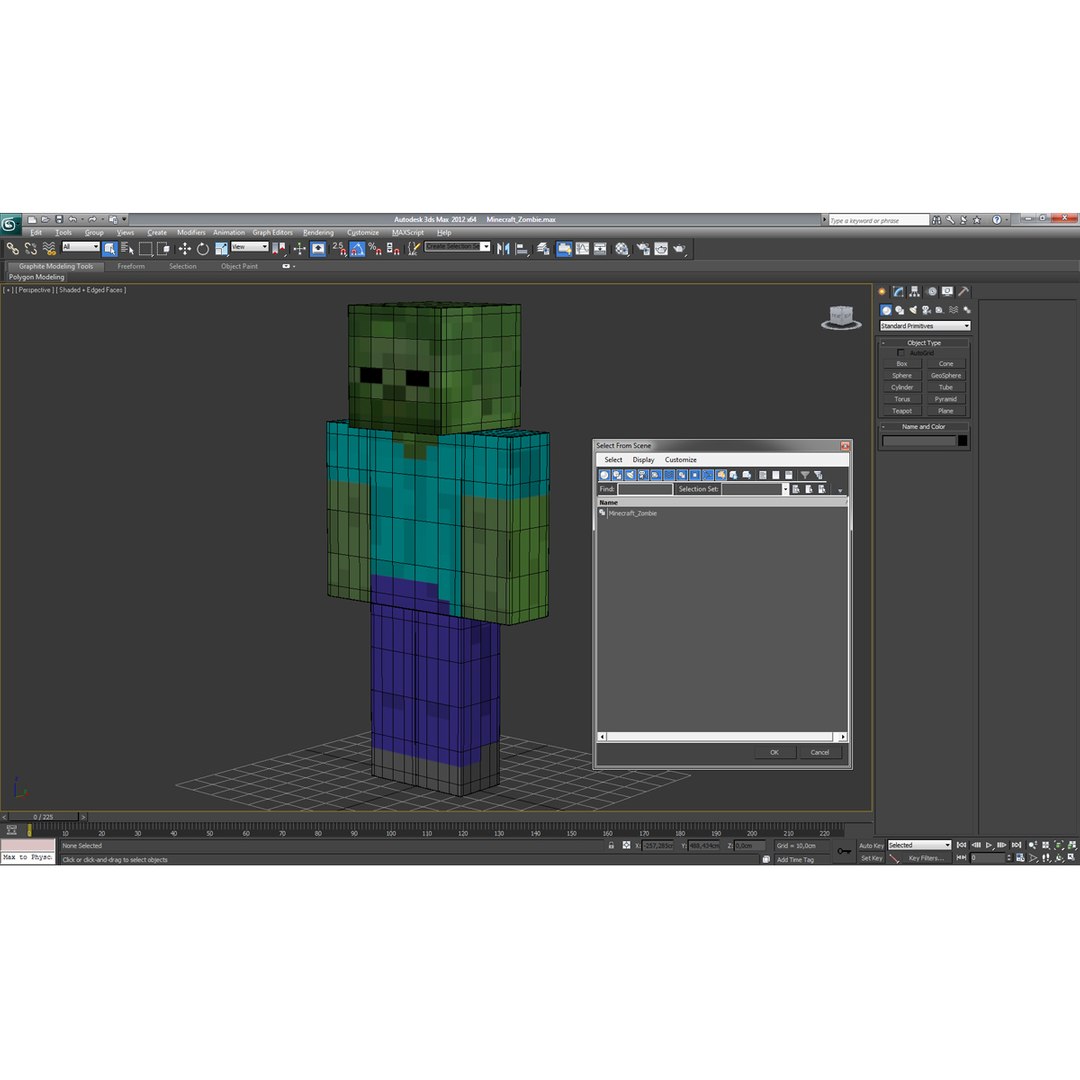The image size is (1080, 1080).
Task: Toggle the 2.5D Snaps button
Action: pos(339,249)
